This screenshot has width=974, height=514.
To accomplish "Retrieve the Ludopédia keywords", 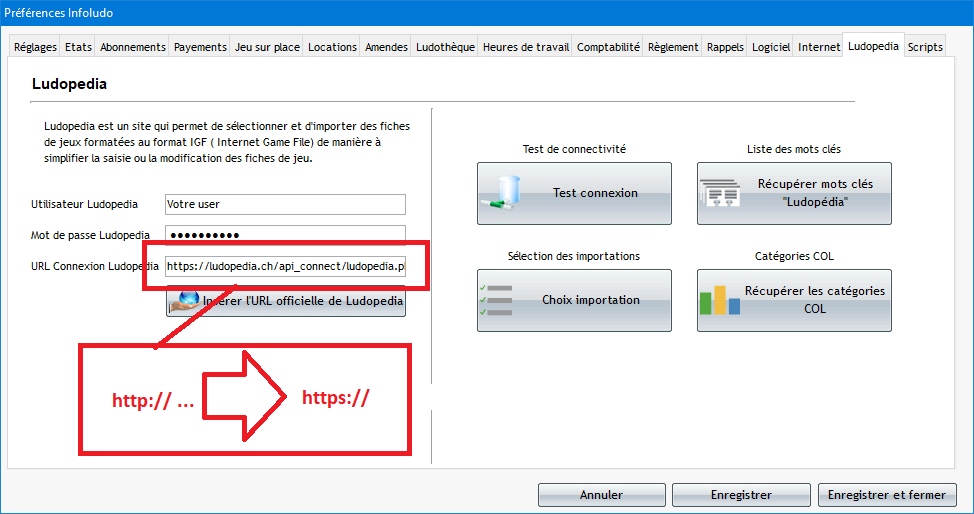I will click(x=794, y=193).
